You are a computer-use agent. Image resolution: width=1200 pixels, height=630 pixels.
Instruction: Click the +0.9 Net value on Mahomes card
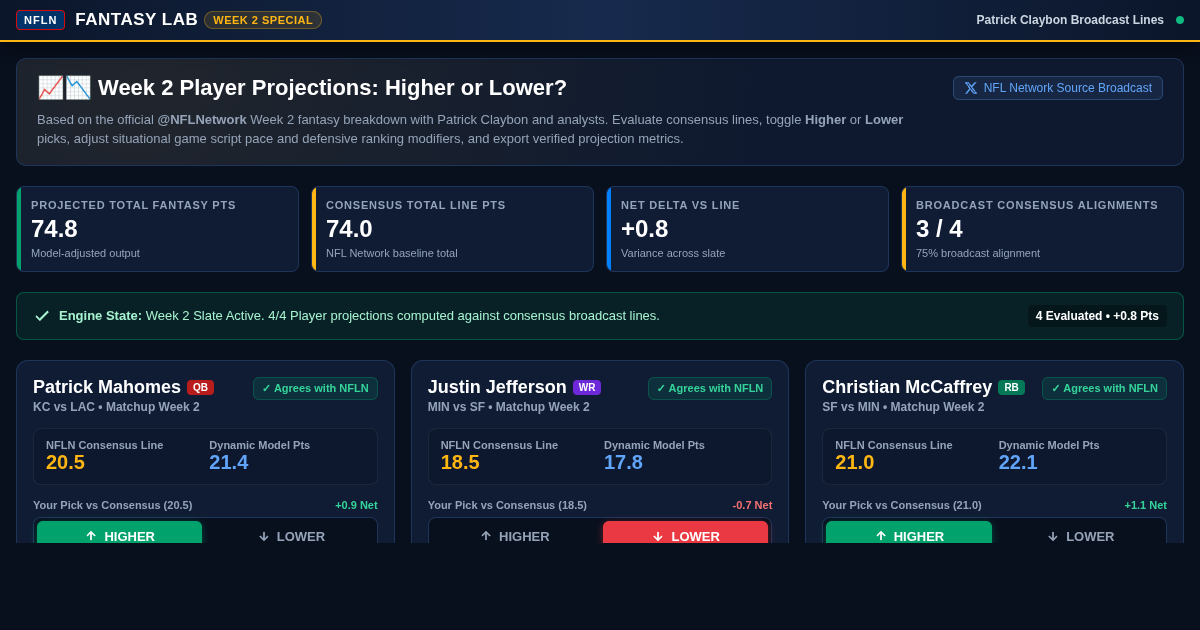coord(356,505)
